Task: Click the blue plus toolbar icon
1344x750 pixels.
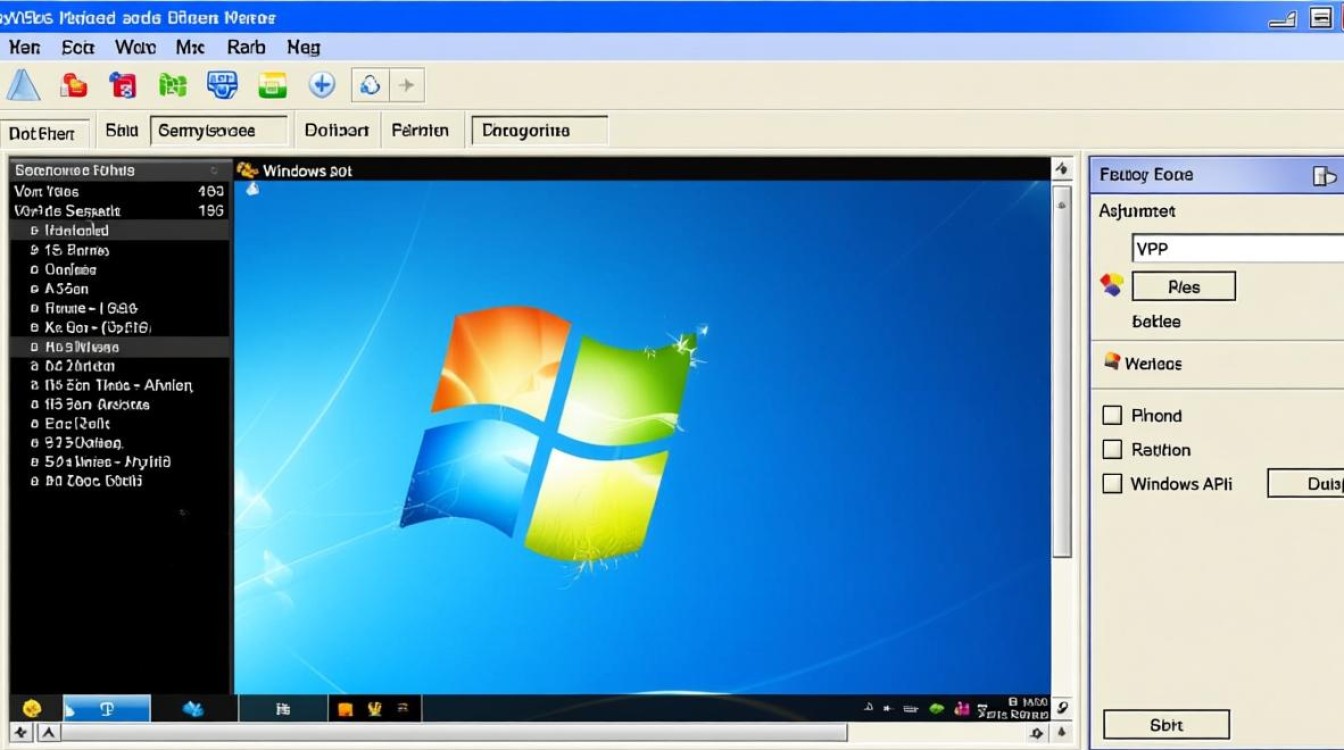Action: click(x=322, y=85)
